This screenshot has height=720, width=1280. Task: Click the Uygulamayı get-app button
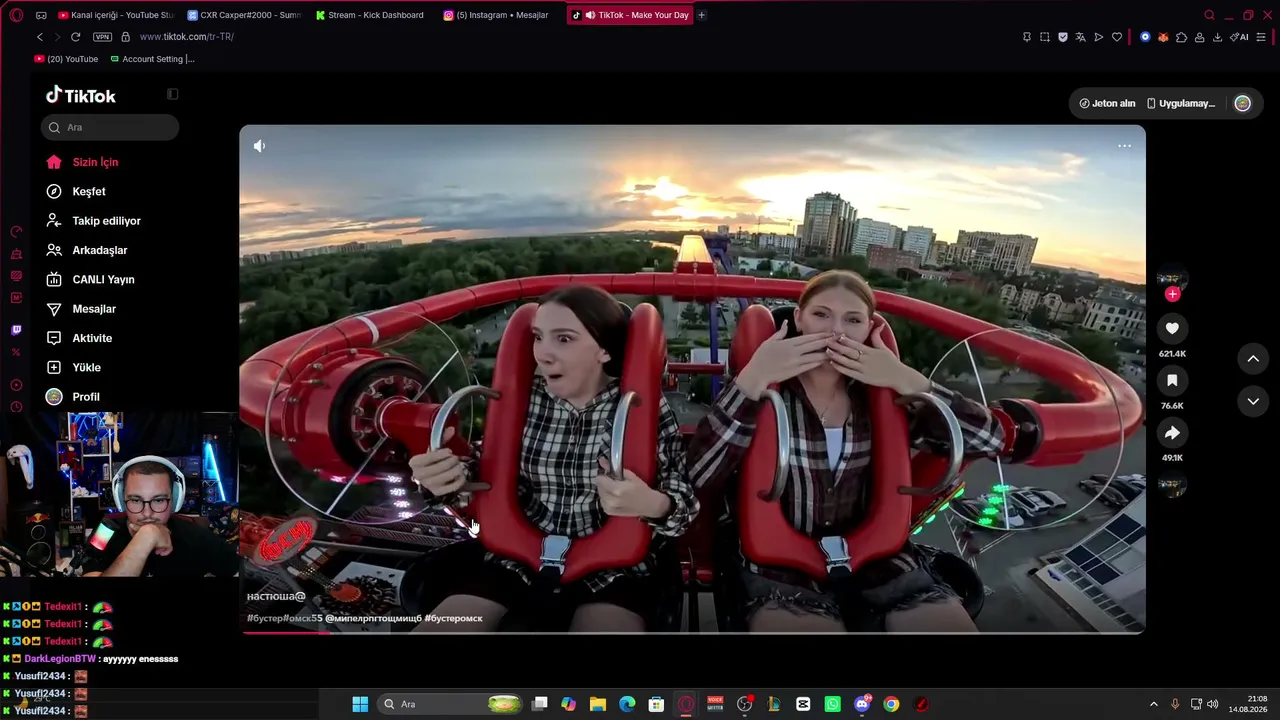(x=1181, y=103)
